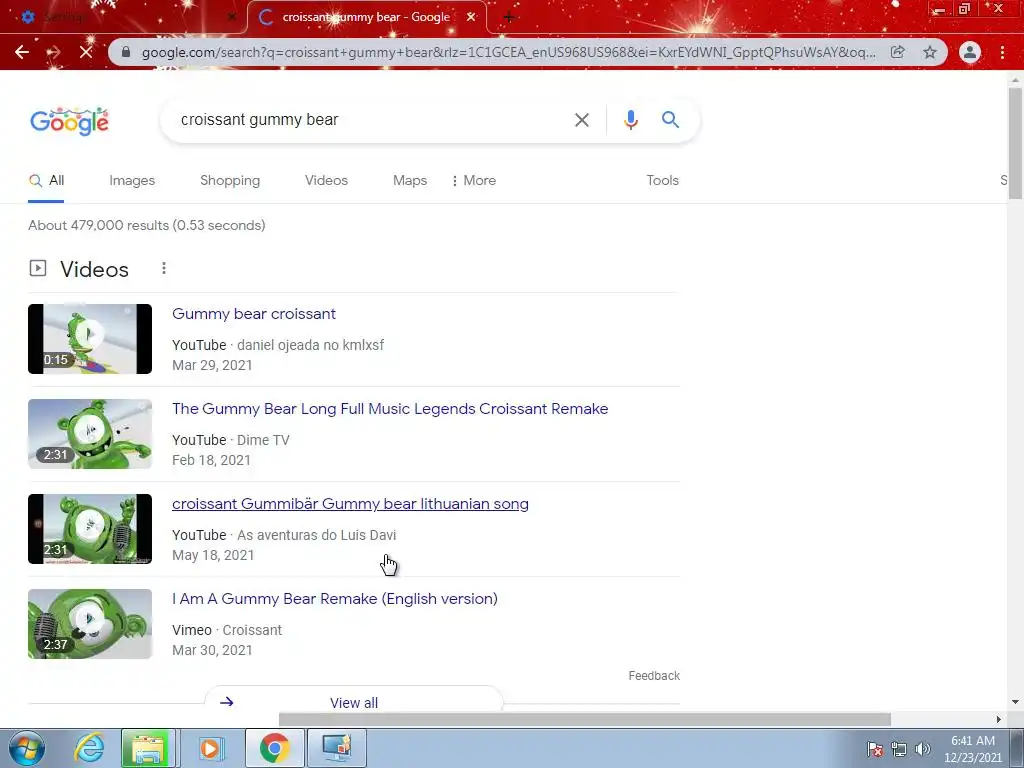The height and width of the screenshot is (768, 1024).
Task: Play the 0:15 Gummy bear croissant thumbnail
Action: (90, 339)
